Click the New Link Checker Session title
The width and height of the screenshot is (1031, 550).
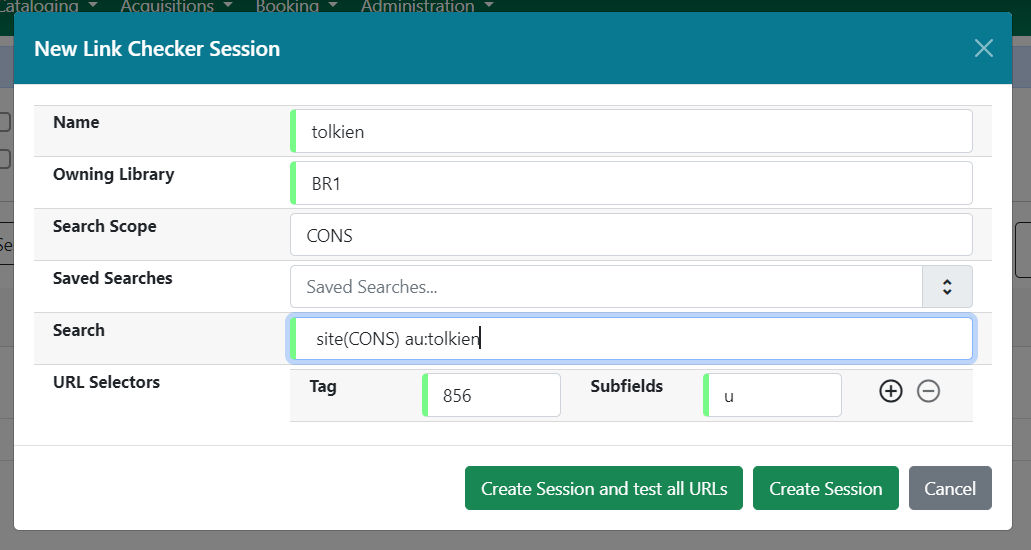coord(157,49)
